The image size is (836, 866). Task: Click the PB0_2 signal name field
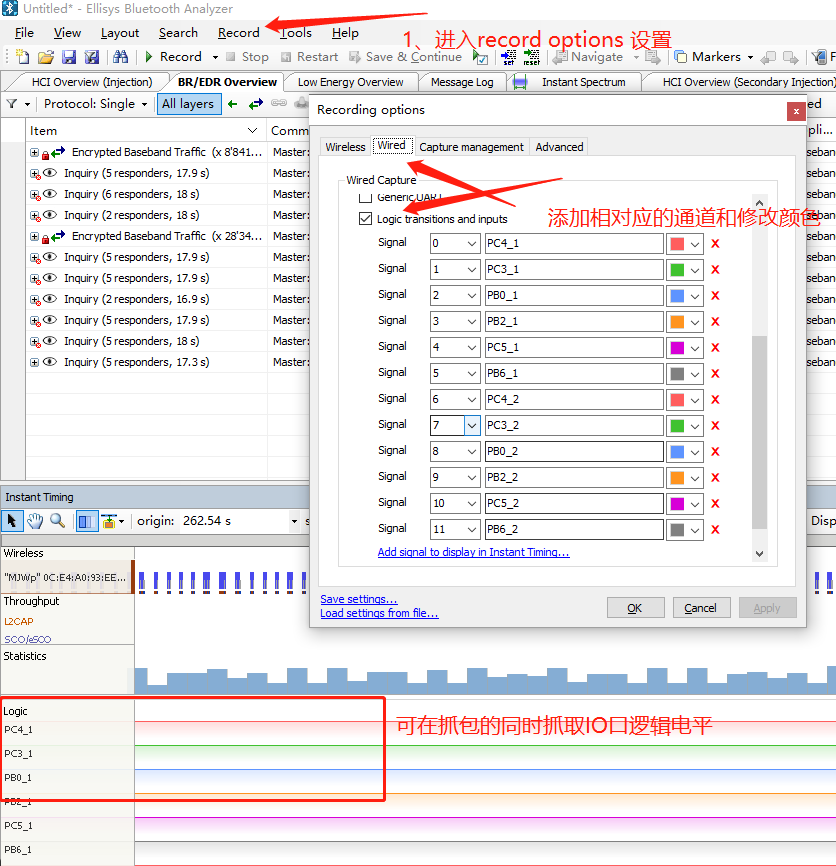[574, 451]
